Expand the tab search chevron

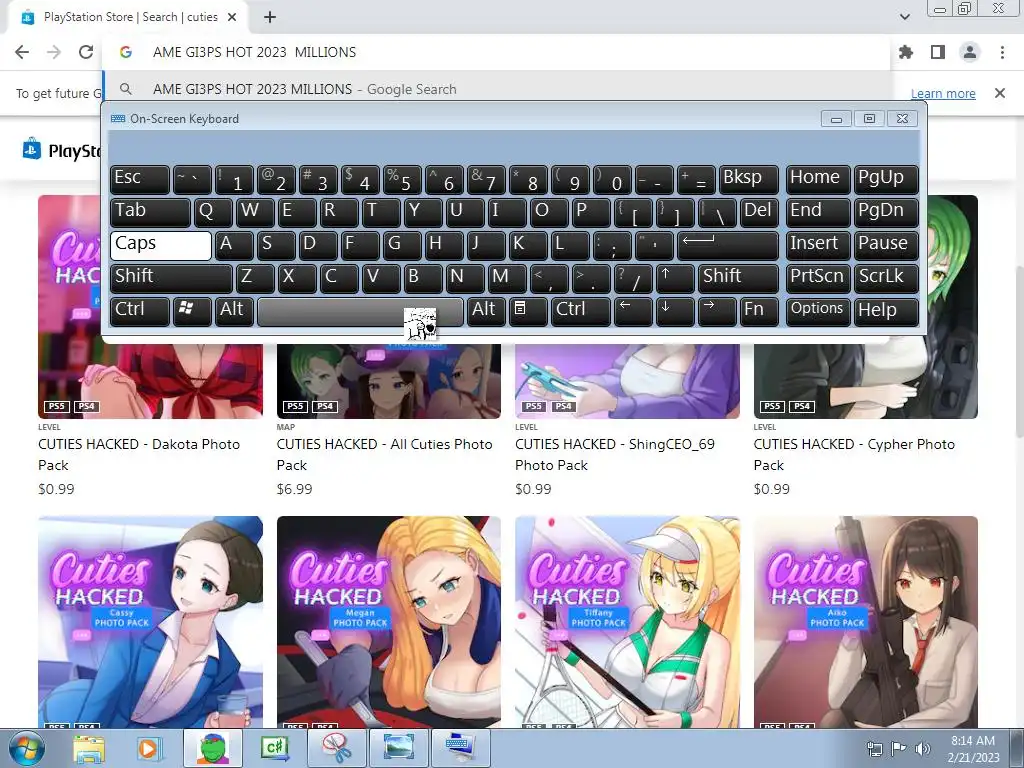(904, 17)
